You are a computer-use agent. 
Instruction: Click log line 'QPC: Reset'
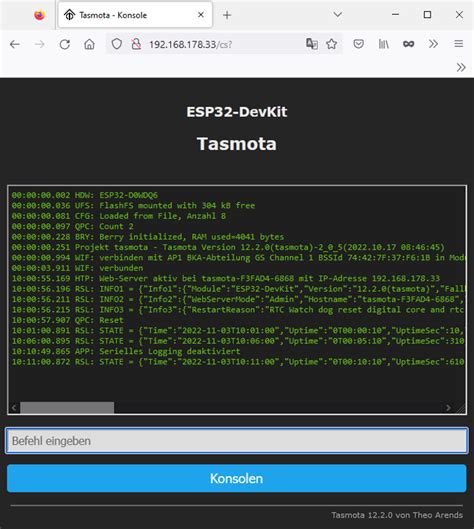click(x=67, y=320)
